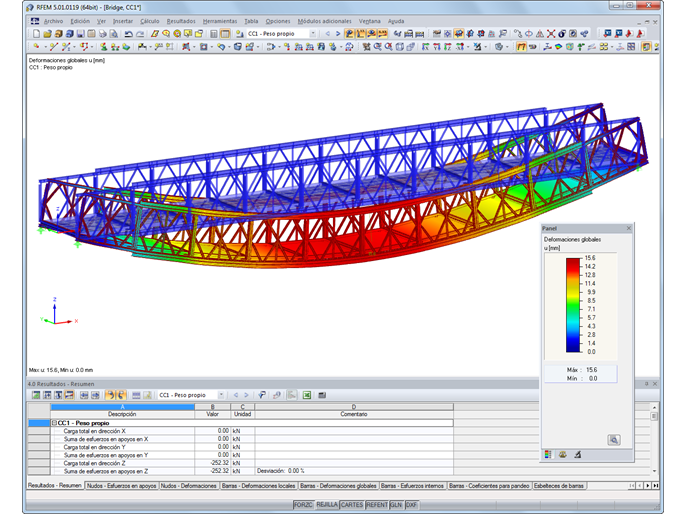Toggle FORZC status bar option
Screen dimensions: 686x514
303,505
